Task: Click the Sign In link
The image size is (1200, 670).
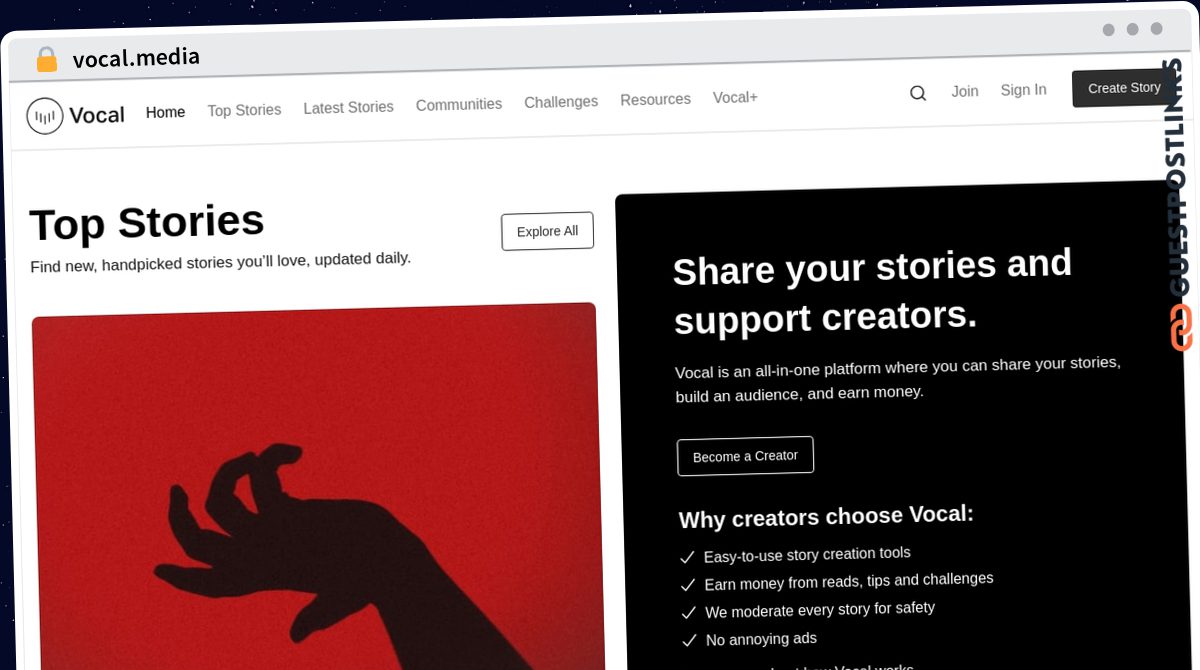Action: (1023, 90)
